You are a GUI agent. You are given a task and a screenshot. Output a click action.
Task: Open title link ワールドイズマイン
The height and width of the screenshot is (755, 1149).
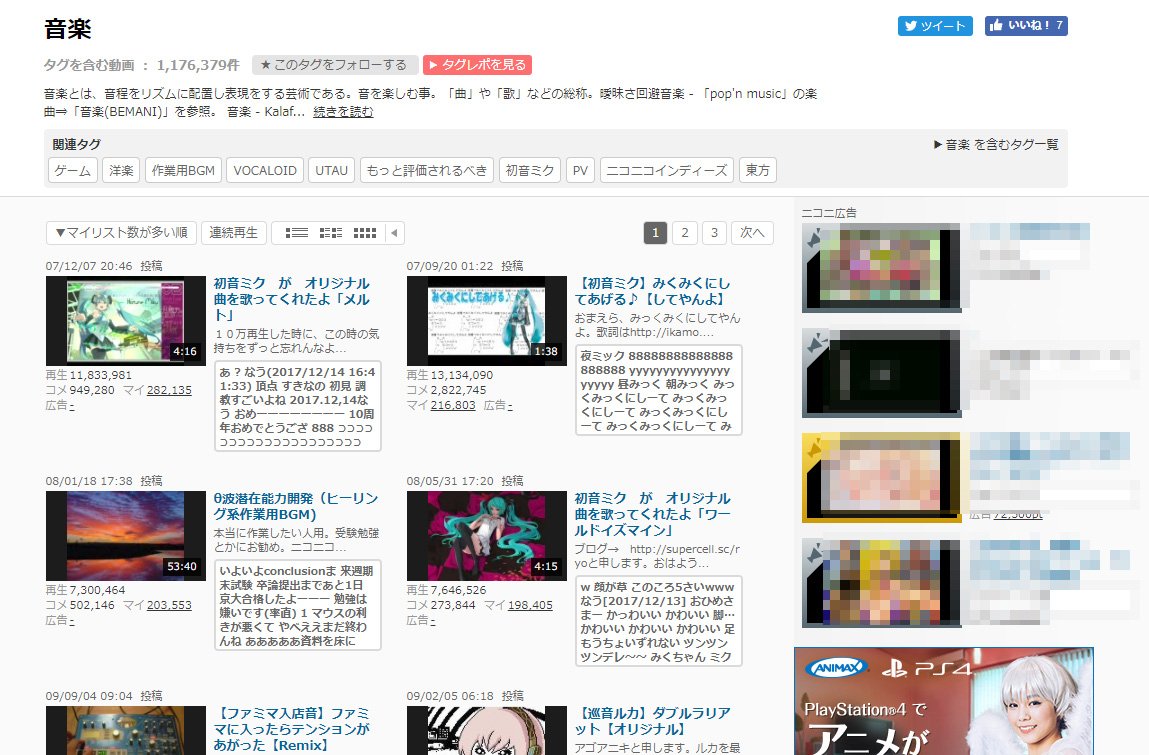tap(653, 514)
